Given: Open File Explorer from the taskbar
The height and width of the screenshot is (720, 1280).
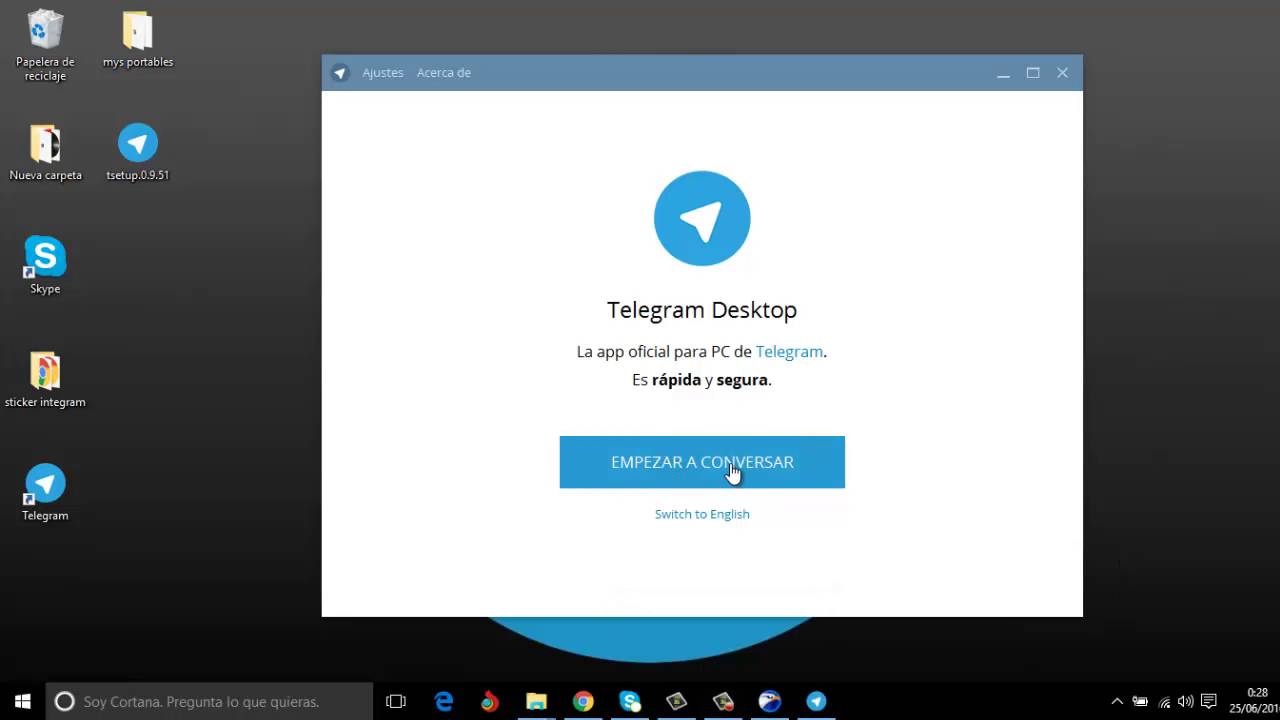Looking at the screenshot, I should (x=537, y=701).
